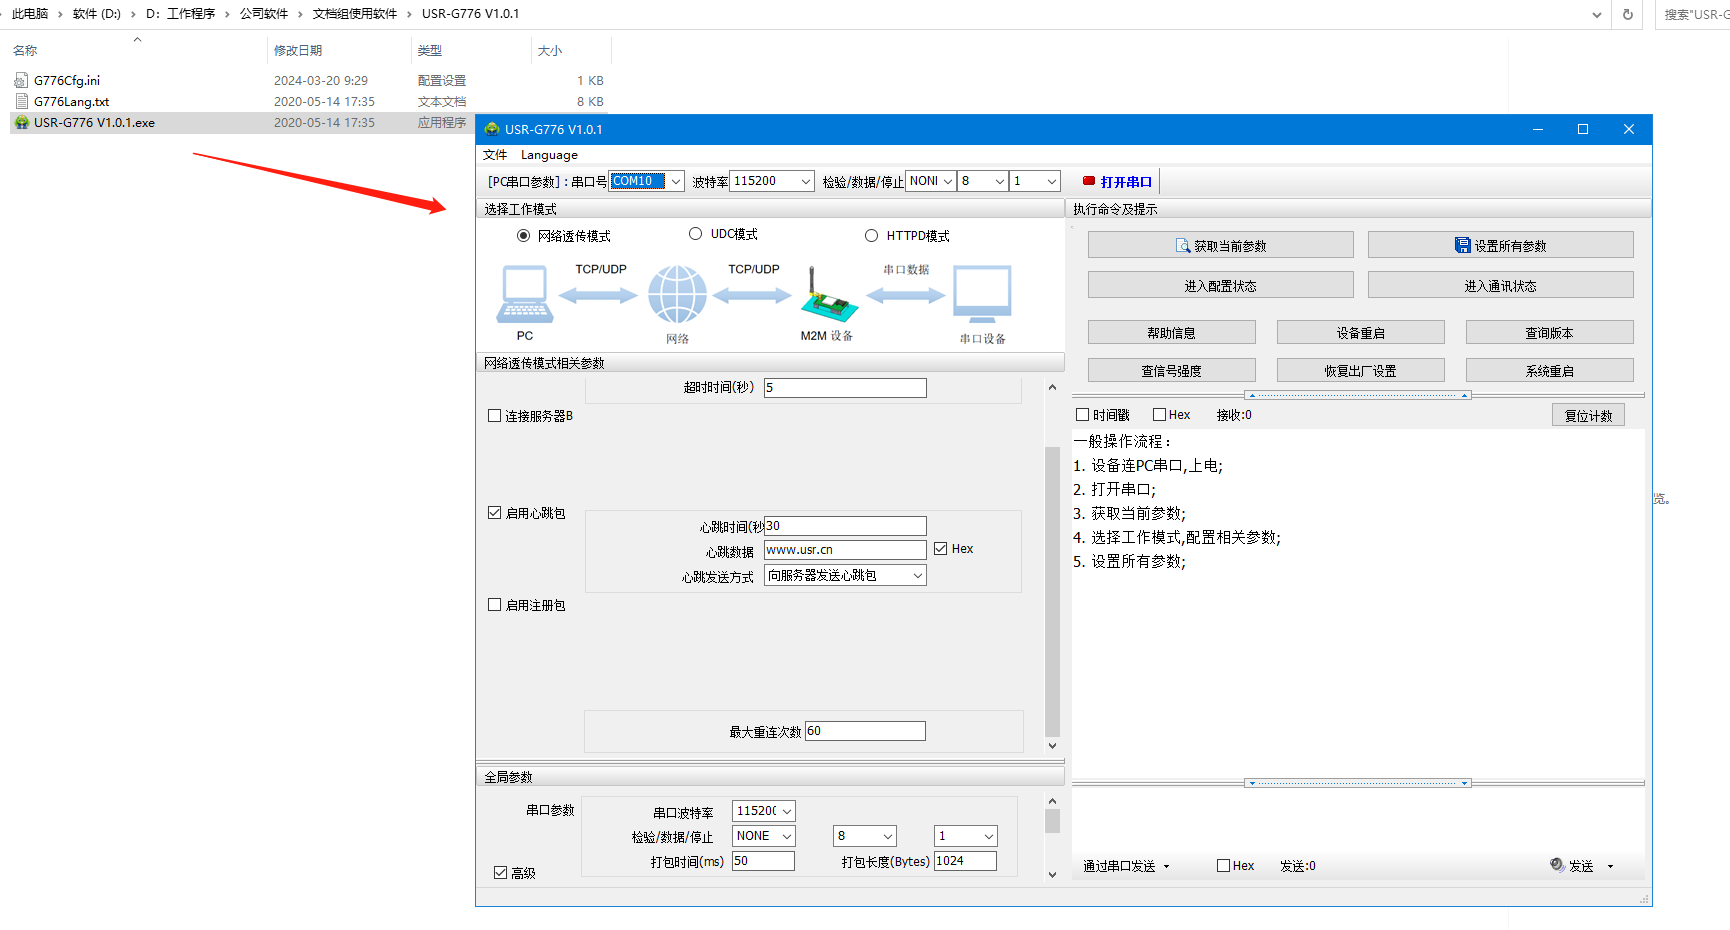Click the red open serial port icon
Image resolution: width=1730 pixels, height=930 pixels.
1089,181
